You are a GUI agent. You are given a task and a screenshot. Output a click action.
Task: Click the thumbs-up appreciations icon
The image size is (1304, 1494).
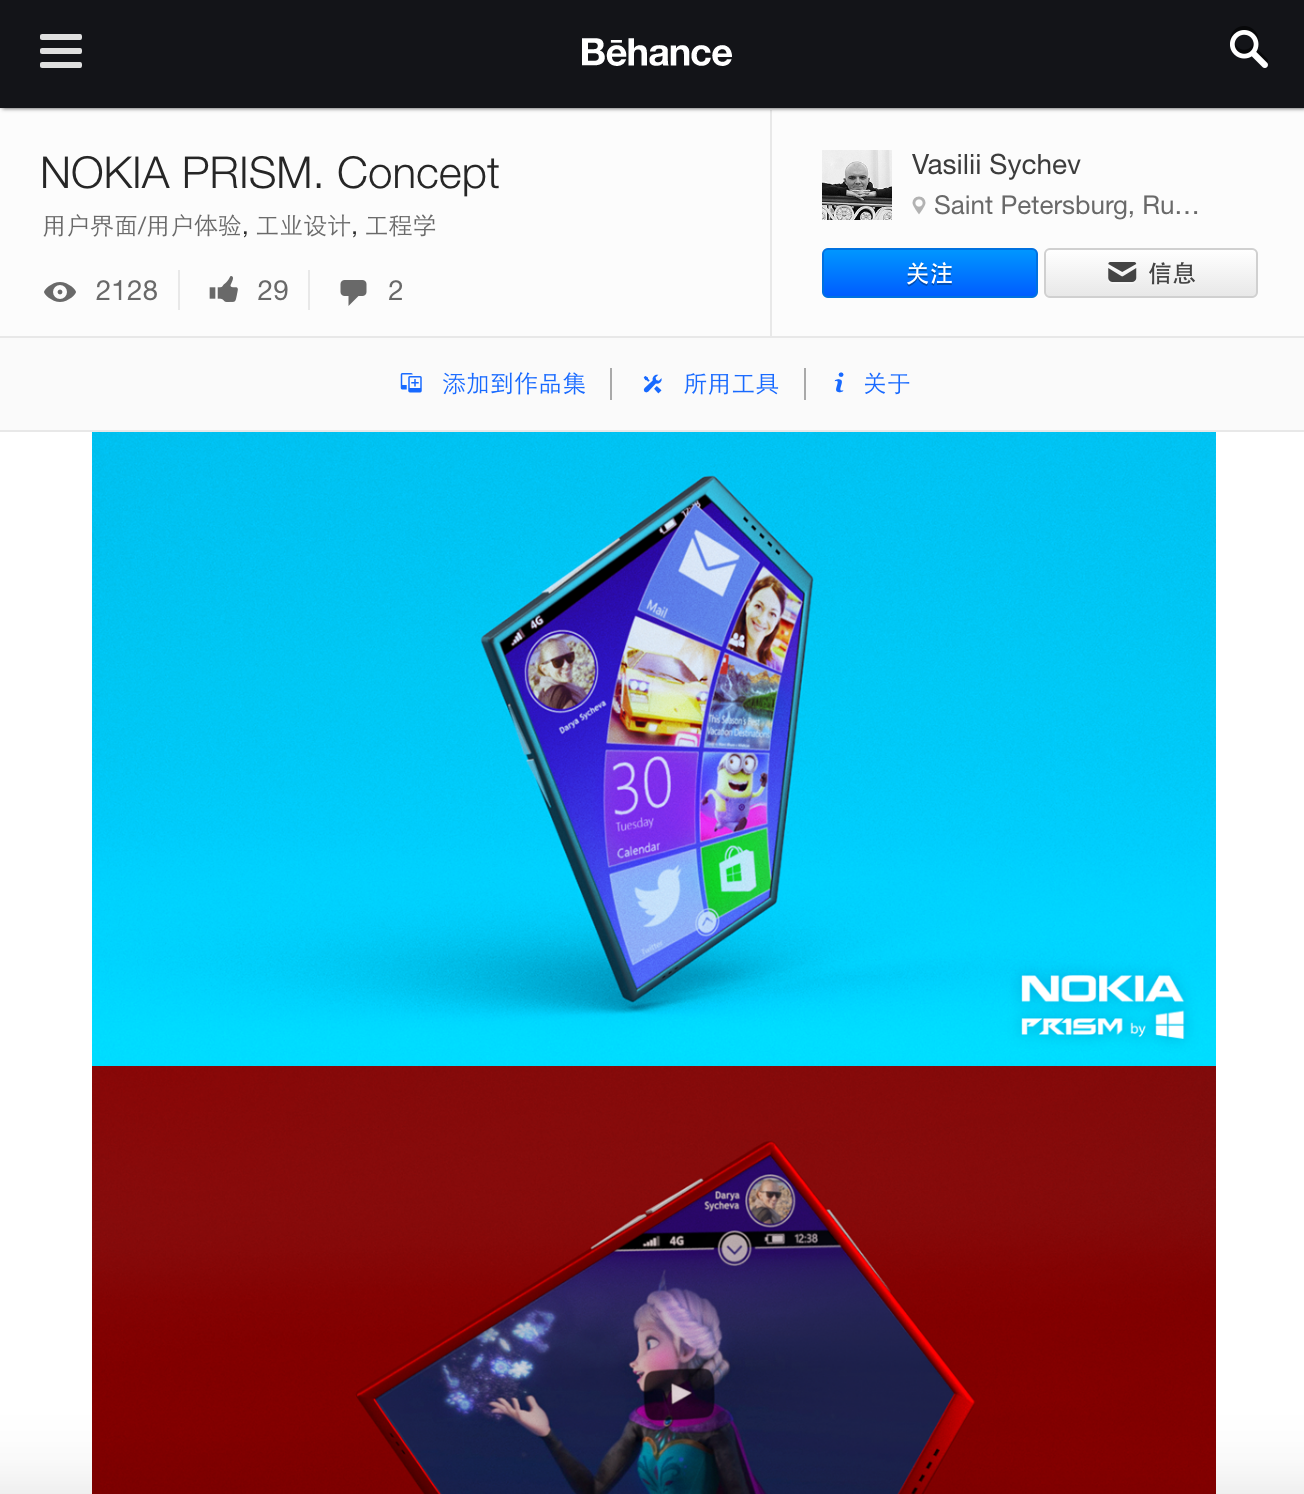[224, 290]
